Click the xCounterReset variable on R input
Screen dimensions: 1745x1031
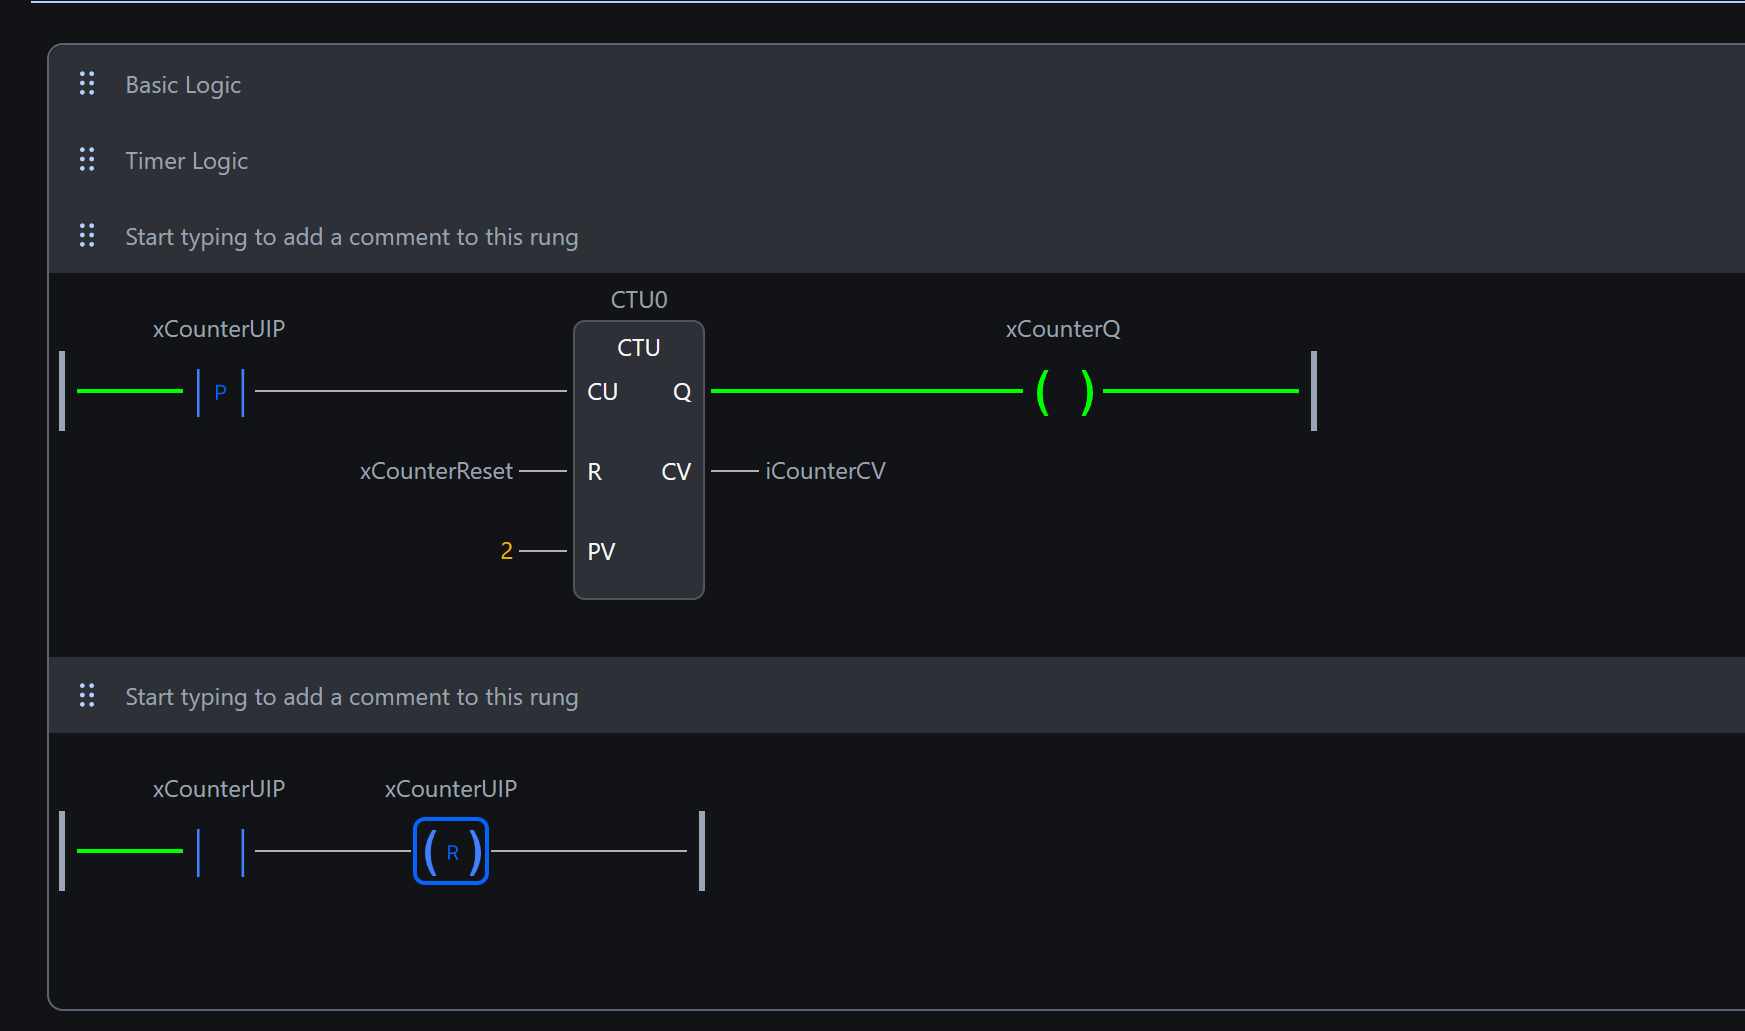[x=436, y=471]
